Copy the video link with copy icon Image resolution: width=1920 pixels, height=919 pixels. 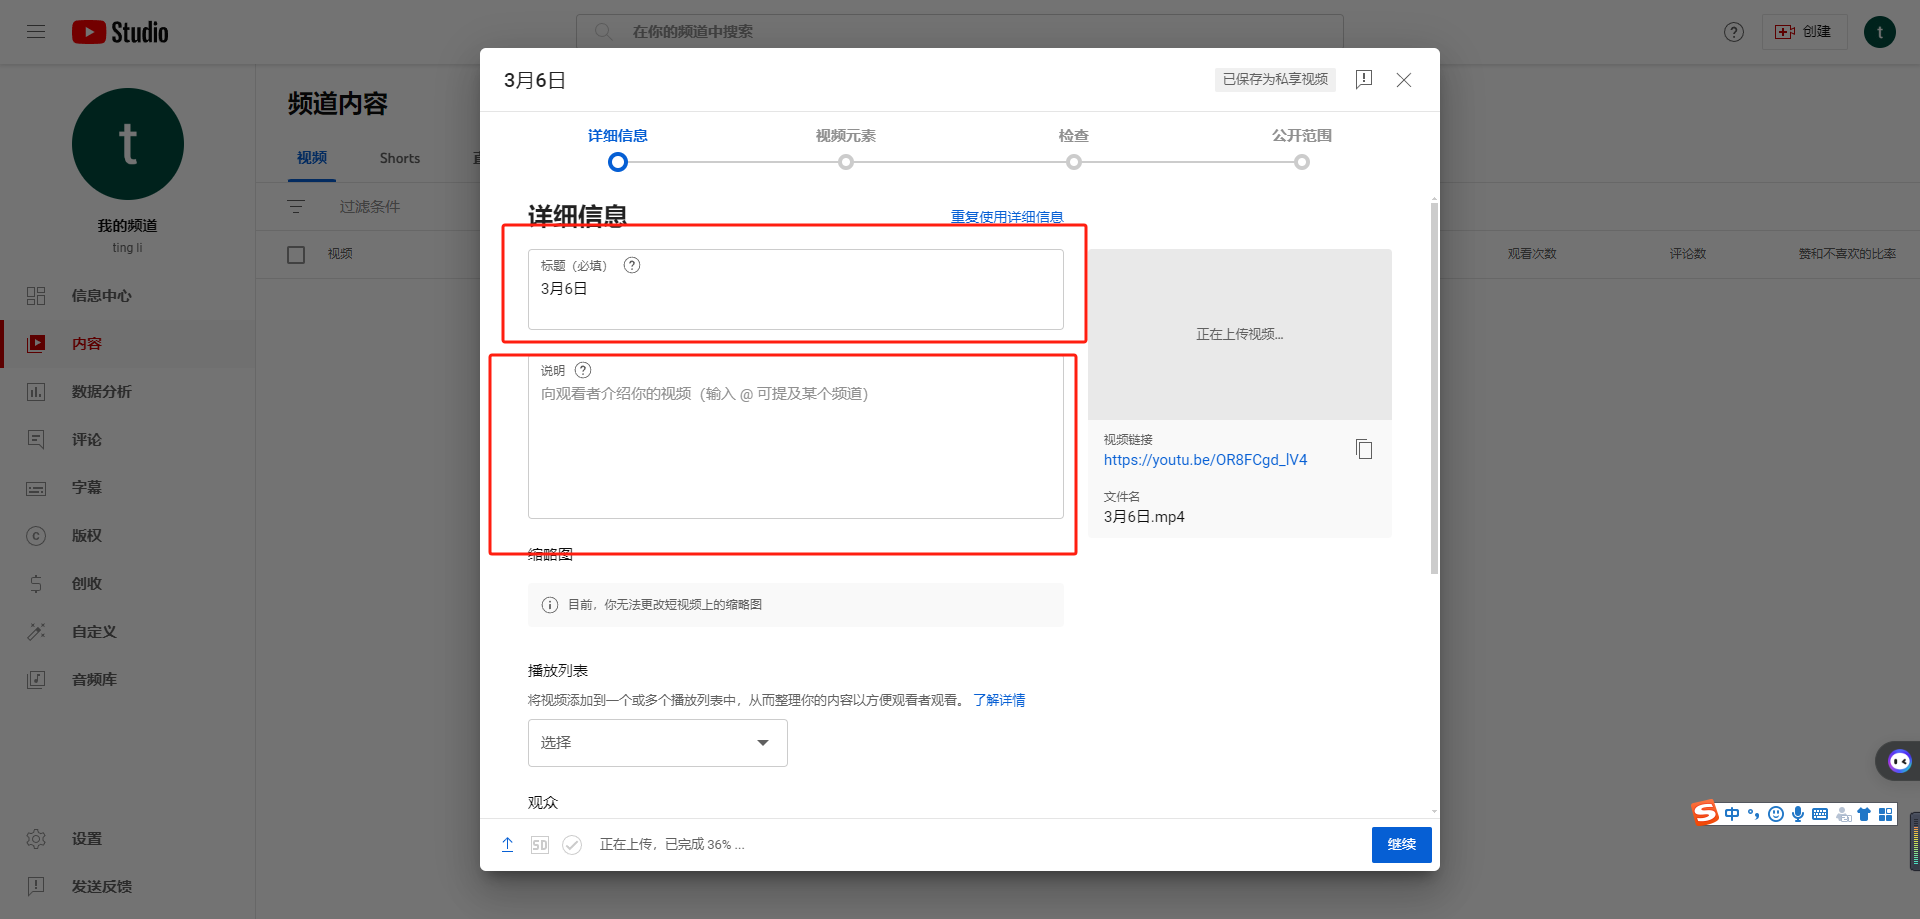[x=1364, y=449]
